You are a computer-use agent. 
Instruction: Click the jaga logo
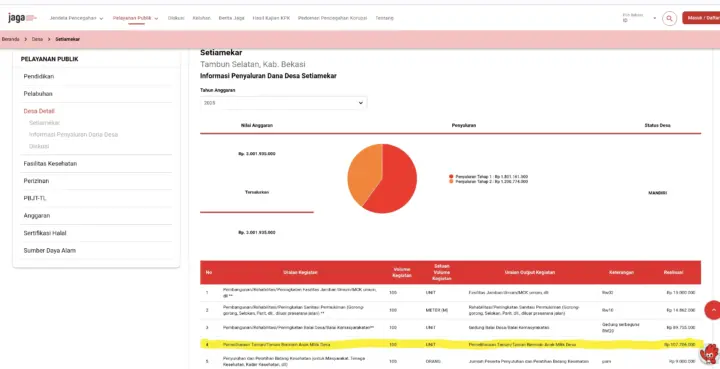click(22, 18)
